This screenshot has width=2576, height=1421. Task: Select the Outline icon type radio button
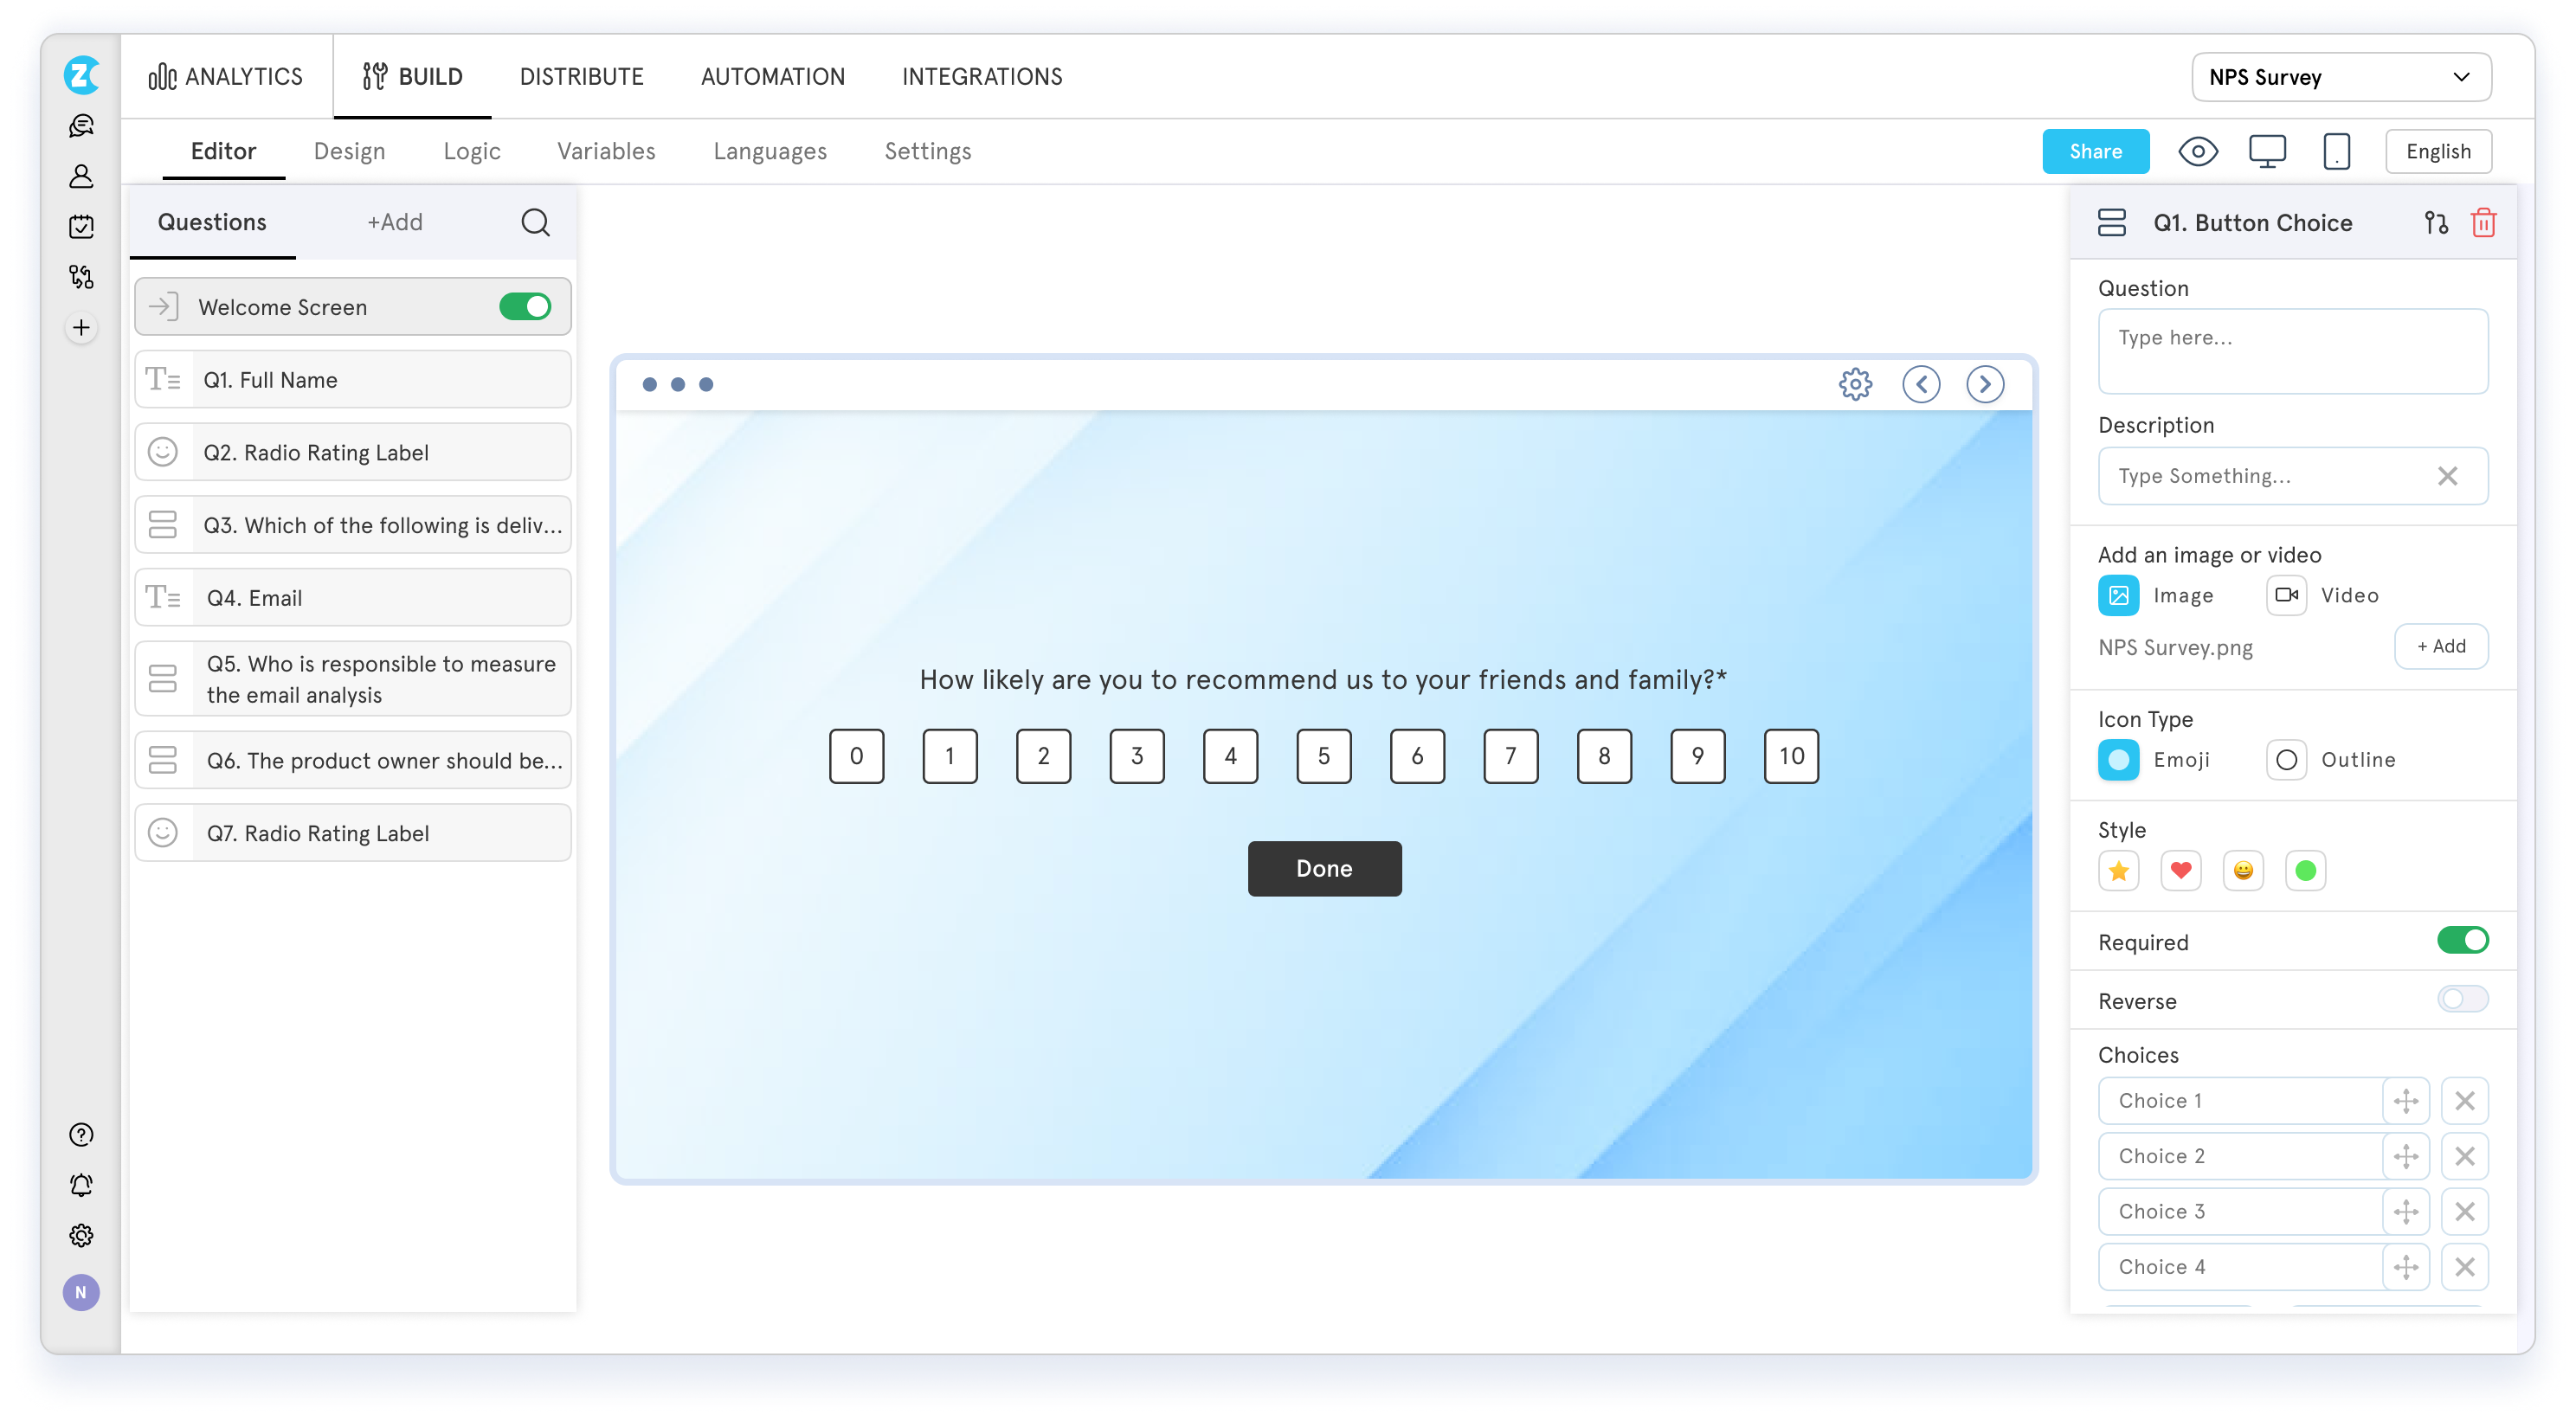pyautogui.click(x=2289, y=758)
